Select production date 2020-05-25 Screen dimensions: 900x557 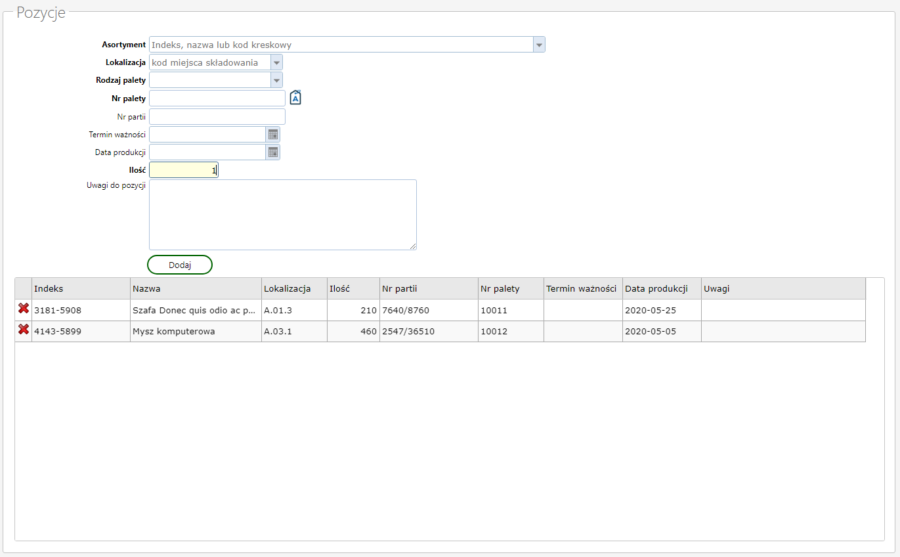pyautogui.click(x=662, y=310)
